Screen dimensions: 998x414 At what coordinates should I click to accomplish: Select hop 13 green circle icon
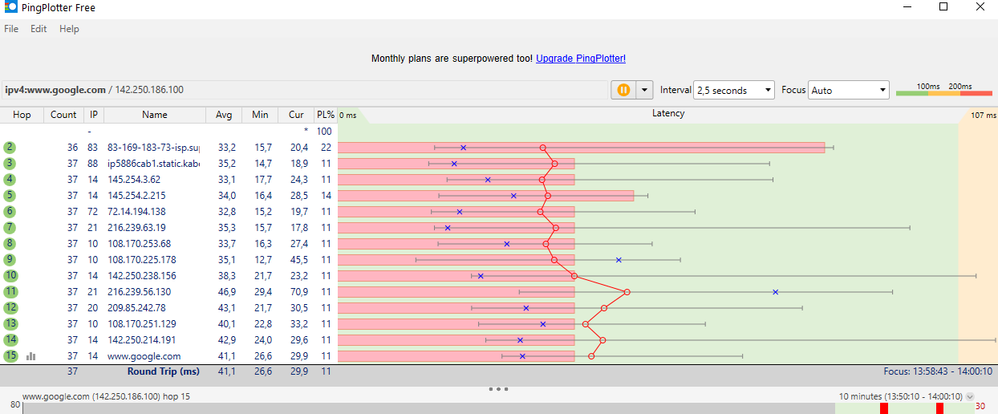click(10, 324)
